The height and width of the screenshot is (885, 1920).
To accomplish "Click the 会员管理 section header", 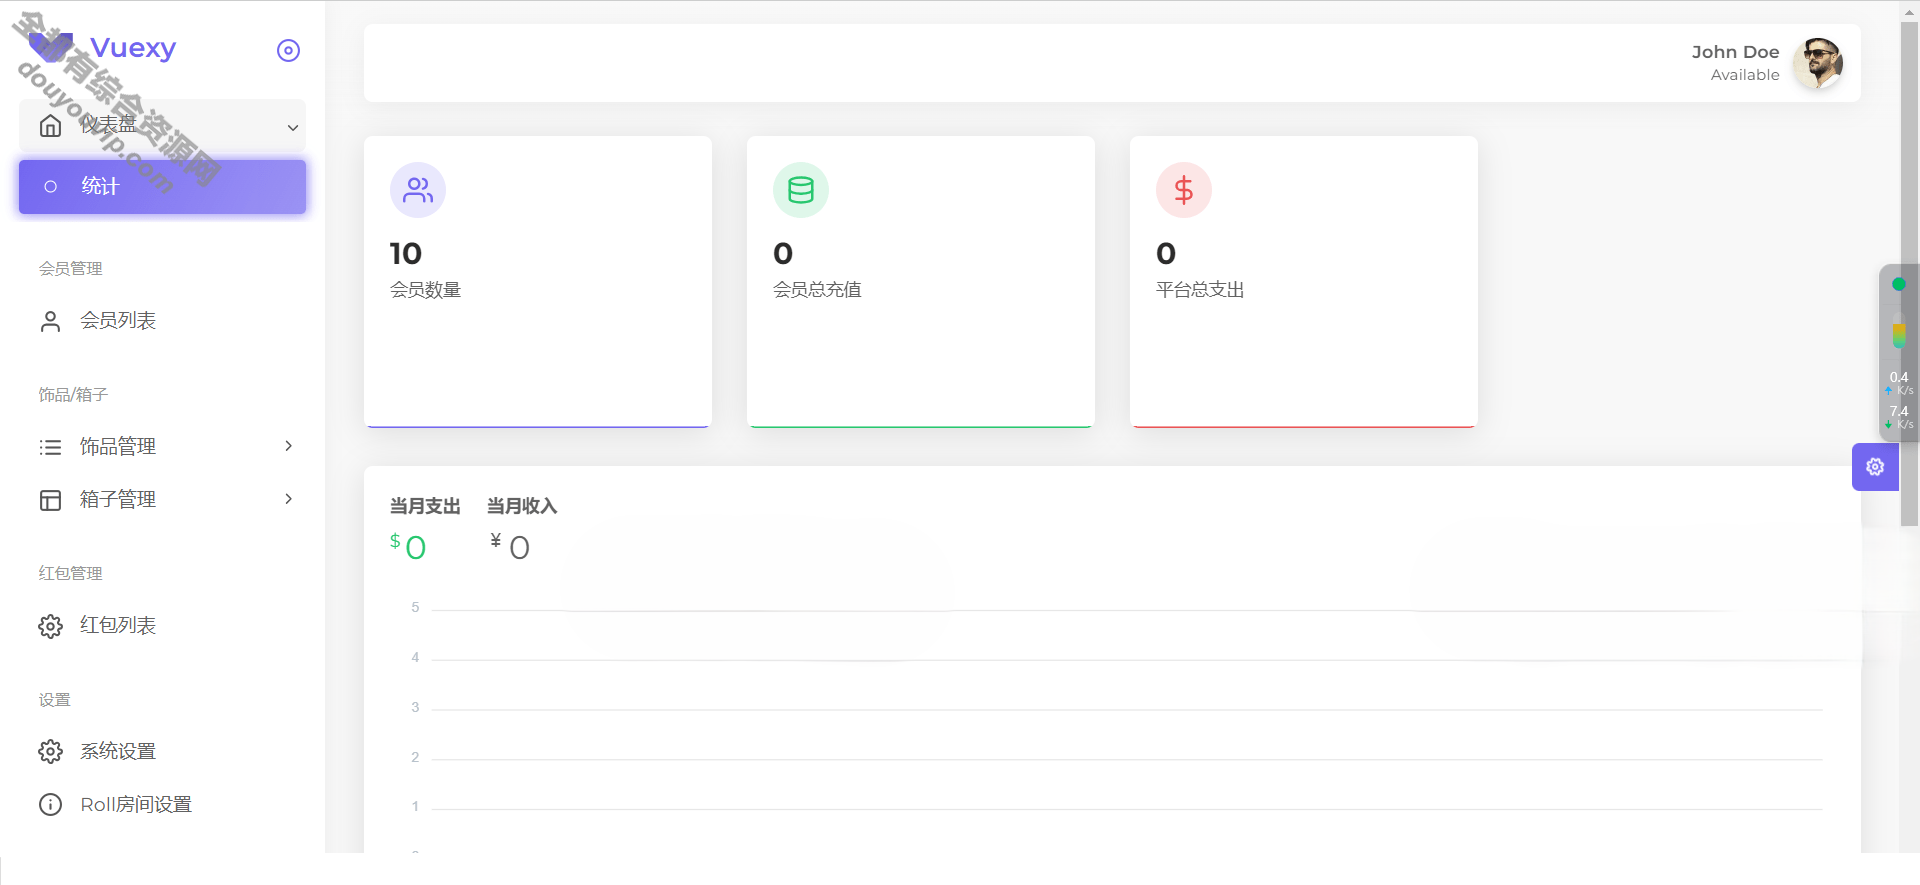I will [71, 269].
